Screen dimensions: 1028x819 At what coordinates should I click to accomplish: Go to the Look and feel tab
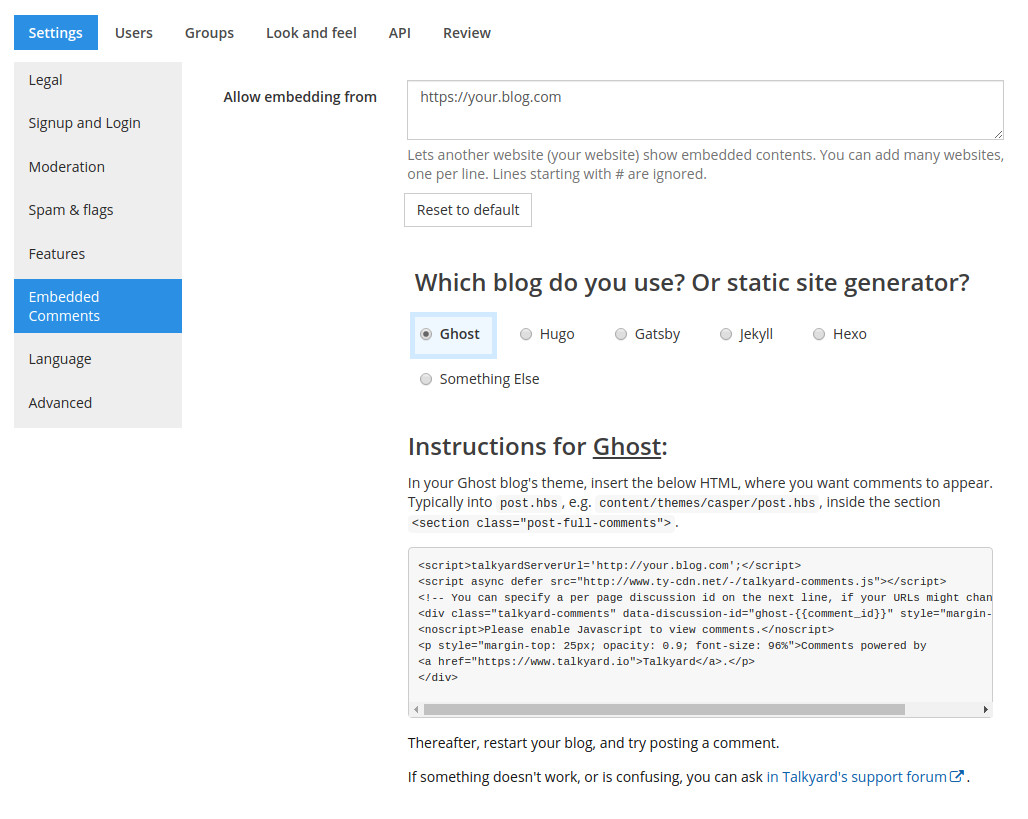pyautogui.click(x=311, y=33)
